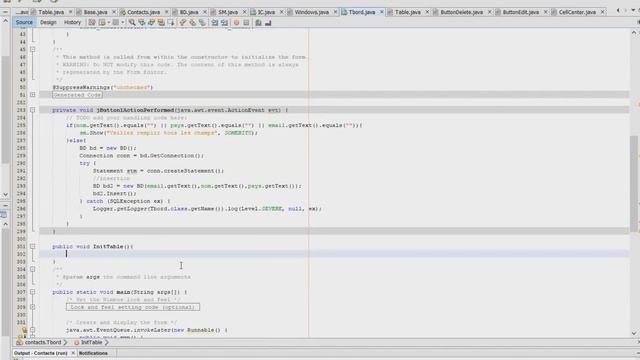Open the Contacts.java tab
Viewport: 640px width, 360px height.
click(143, 12)
